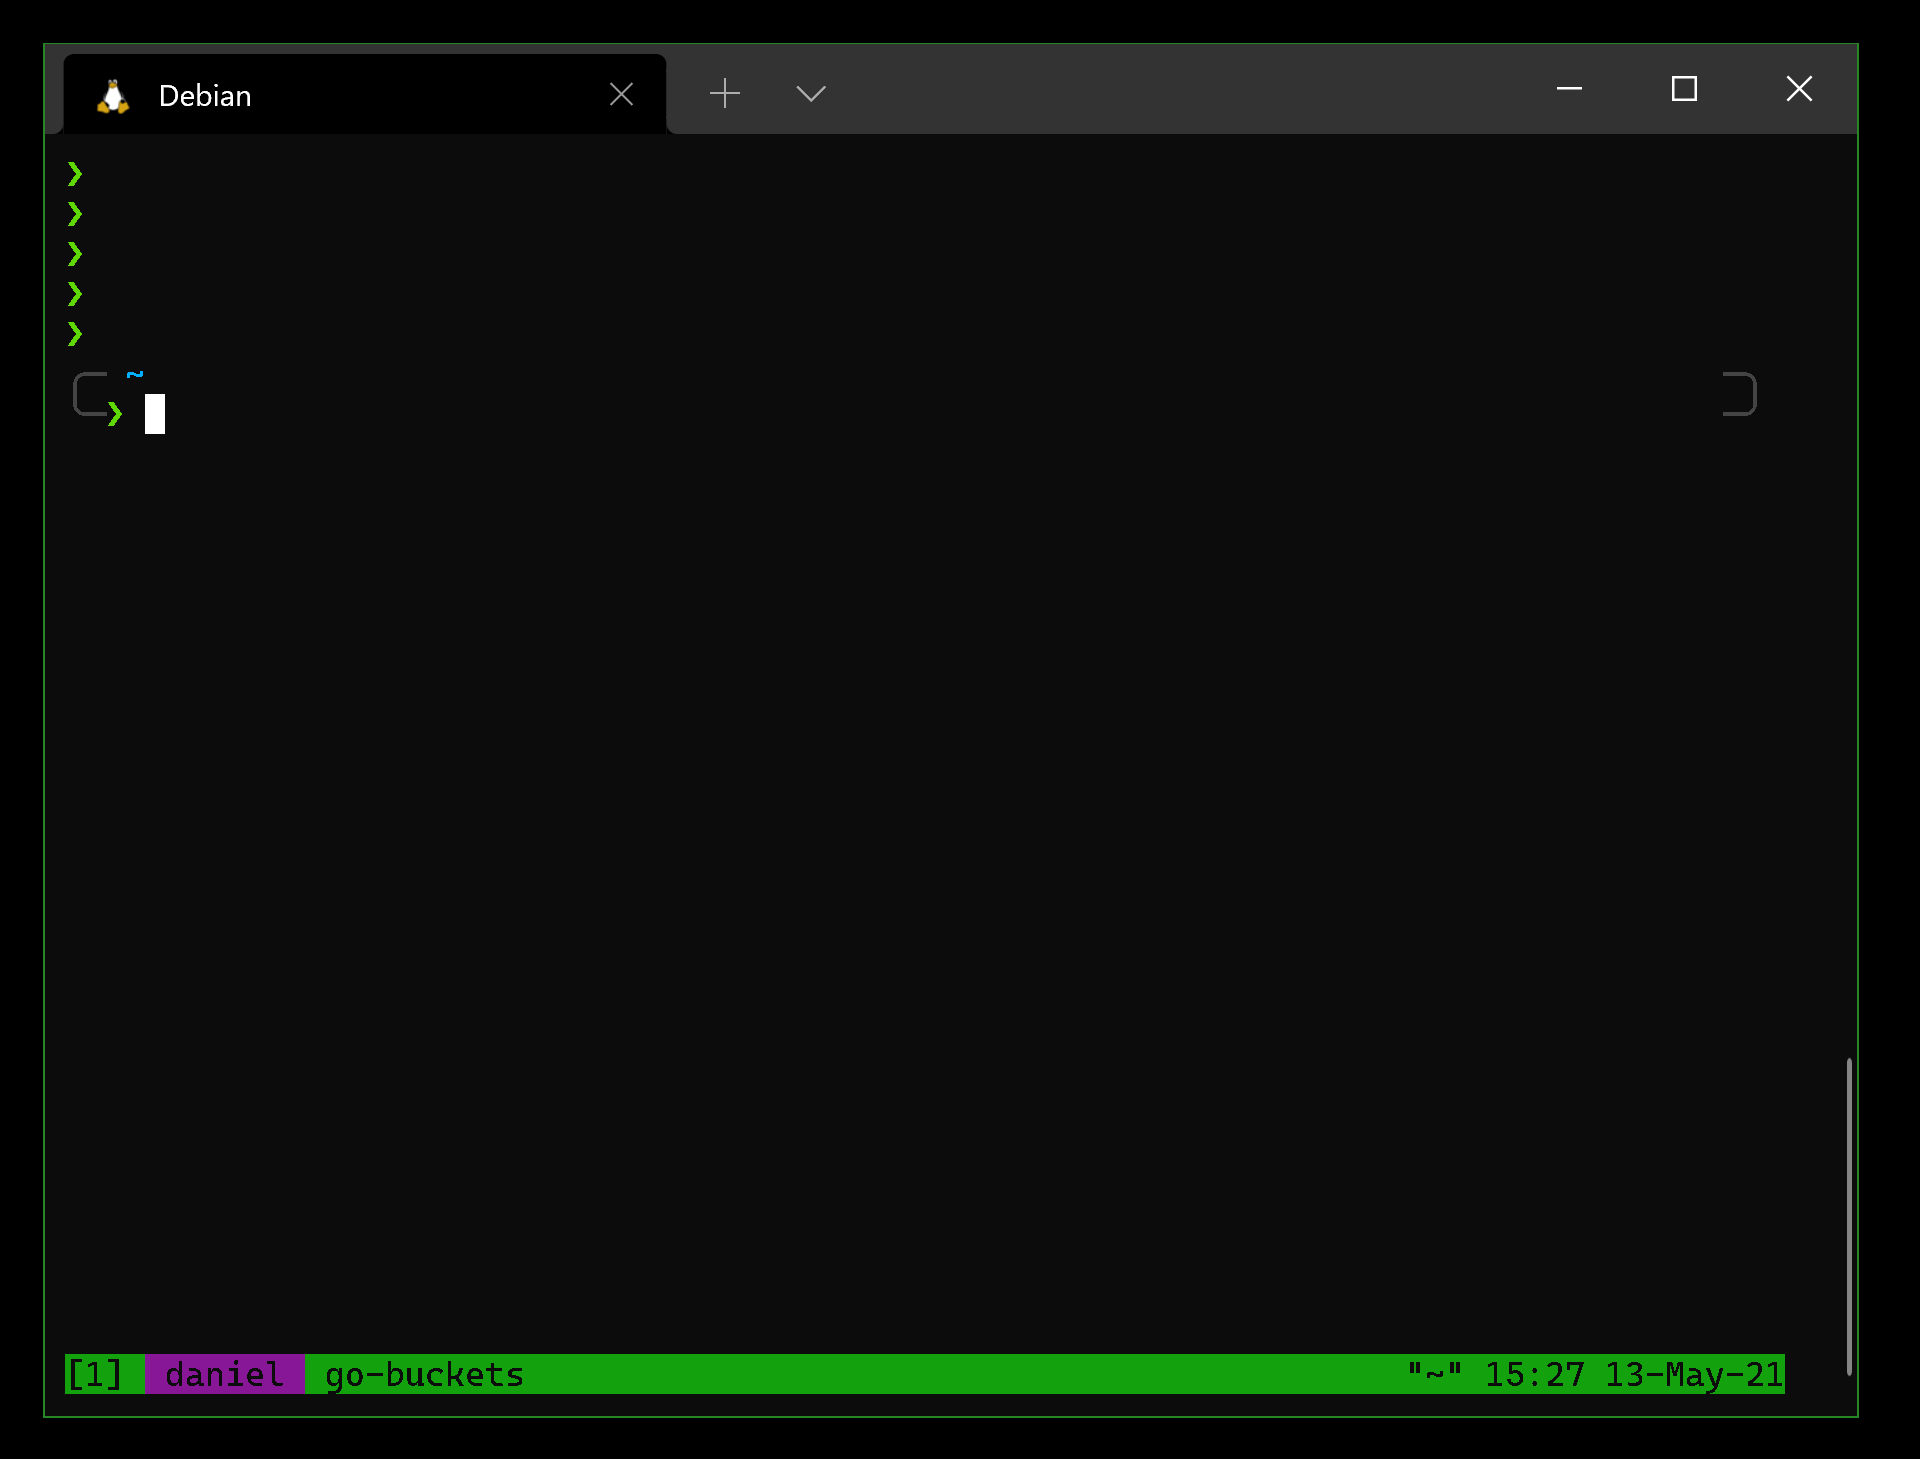Click the tmux window index [1] in the status bar
Viewport: 1920px width, 1459px height.
tap(95, 1375)
